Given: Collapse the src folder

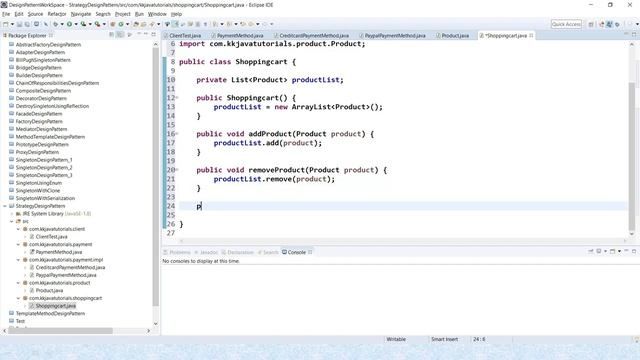Looking at the screenshot, I should [11, 221].
